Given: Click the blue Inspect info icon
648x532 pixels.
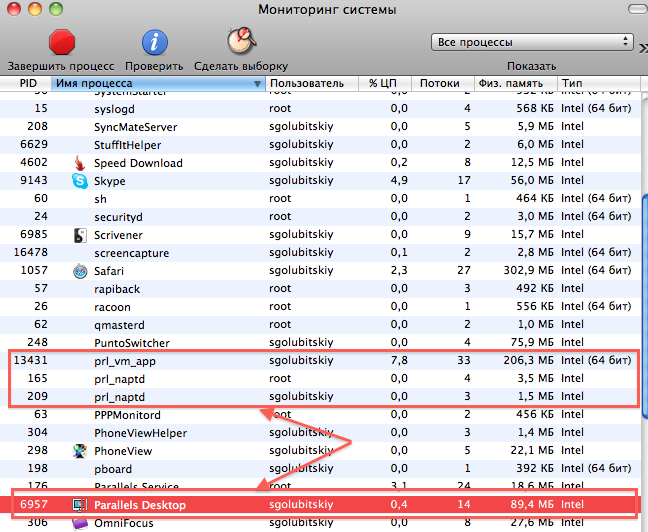Looking at the screenshot, I should coord(154,42).
